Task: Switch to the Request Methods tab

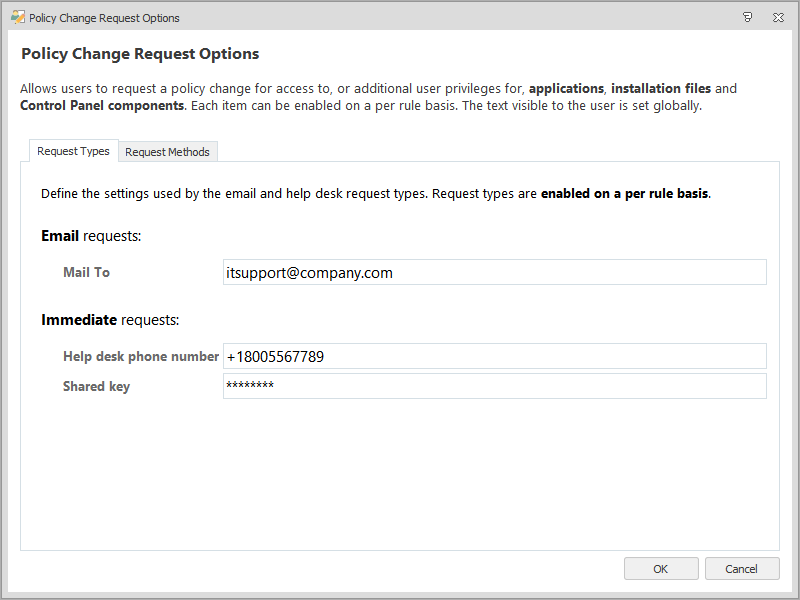Action: [x=167, y=152]
